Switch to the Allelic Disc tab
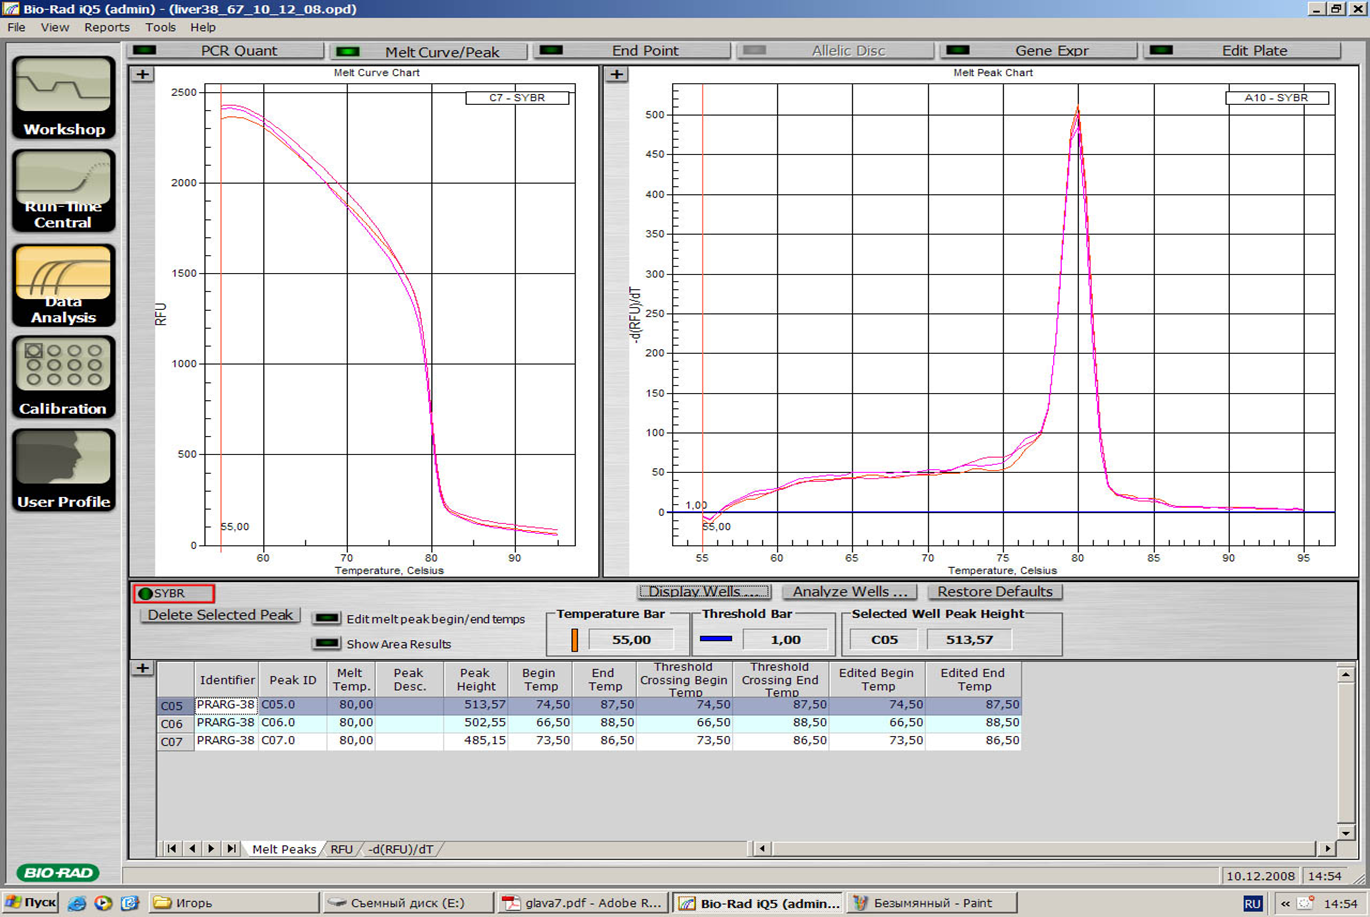The height and width of the screenshot is (917, 1370). tap(836, 50)
